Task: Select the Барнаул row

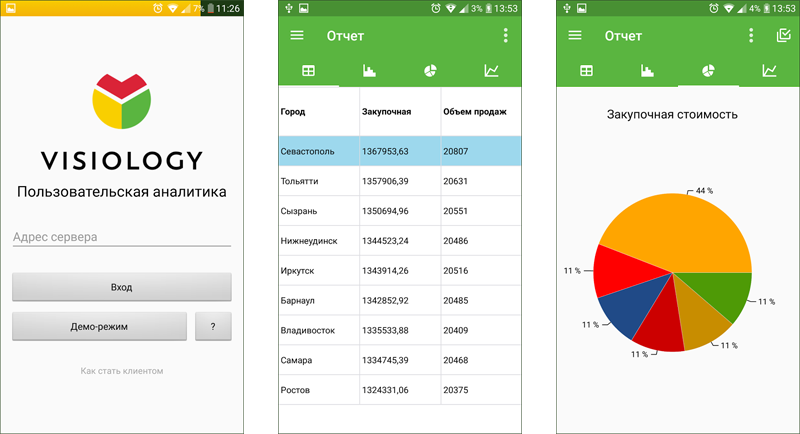Action: [x=400, y=300]
